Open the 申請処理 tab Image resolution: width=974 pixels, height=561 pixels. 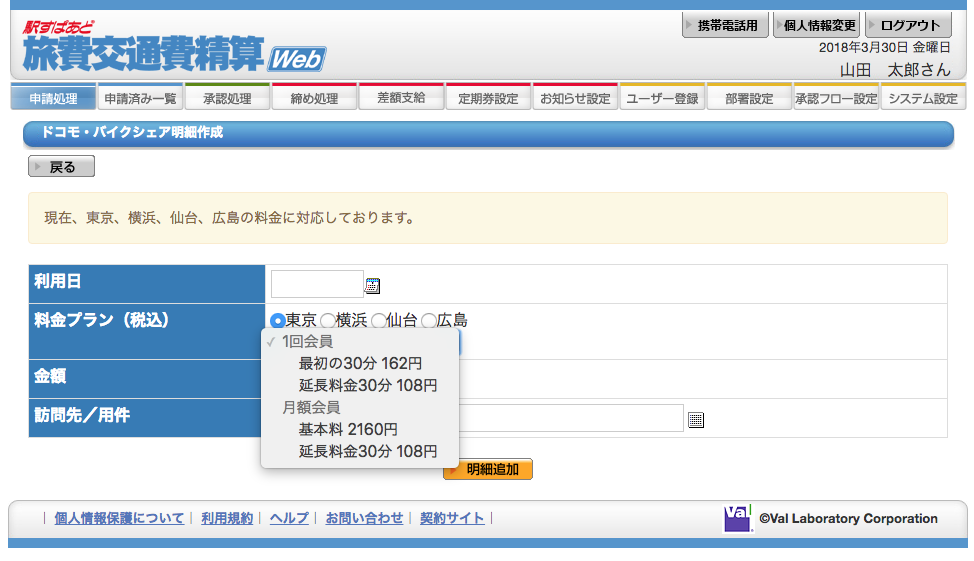(53, 98)
